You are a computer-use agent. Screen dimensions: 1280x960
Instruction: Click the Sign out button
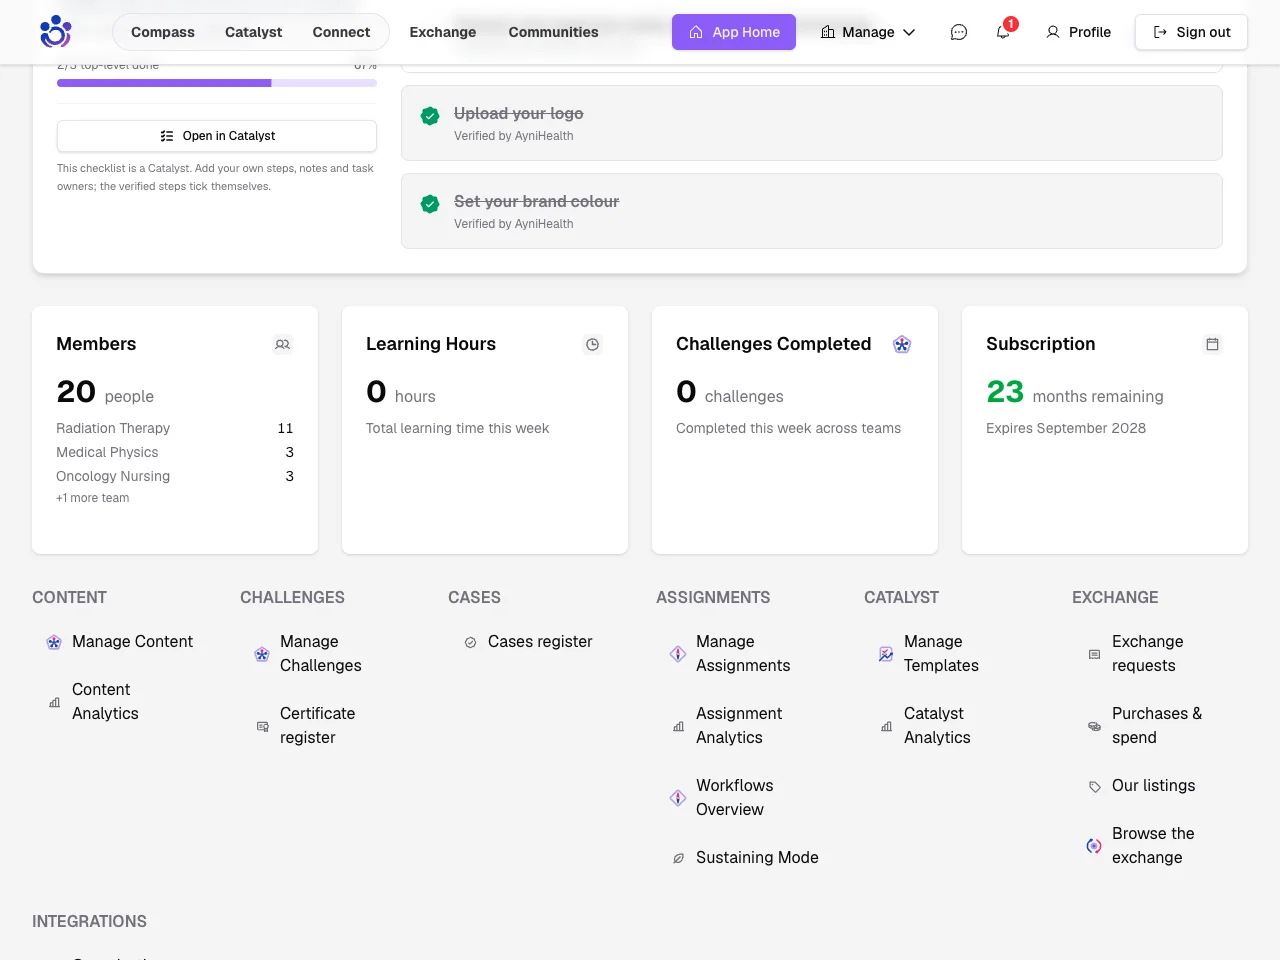(x=1191, y=32)
